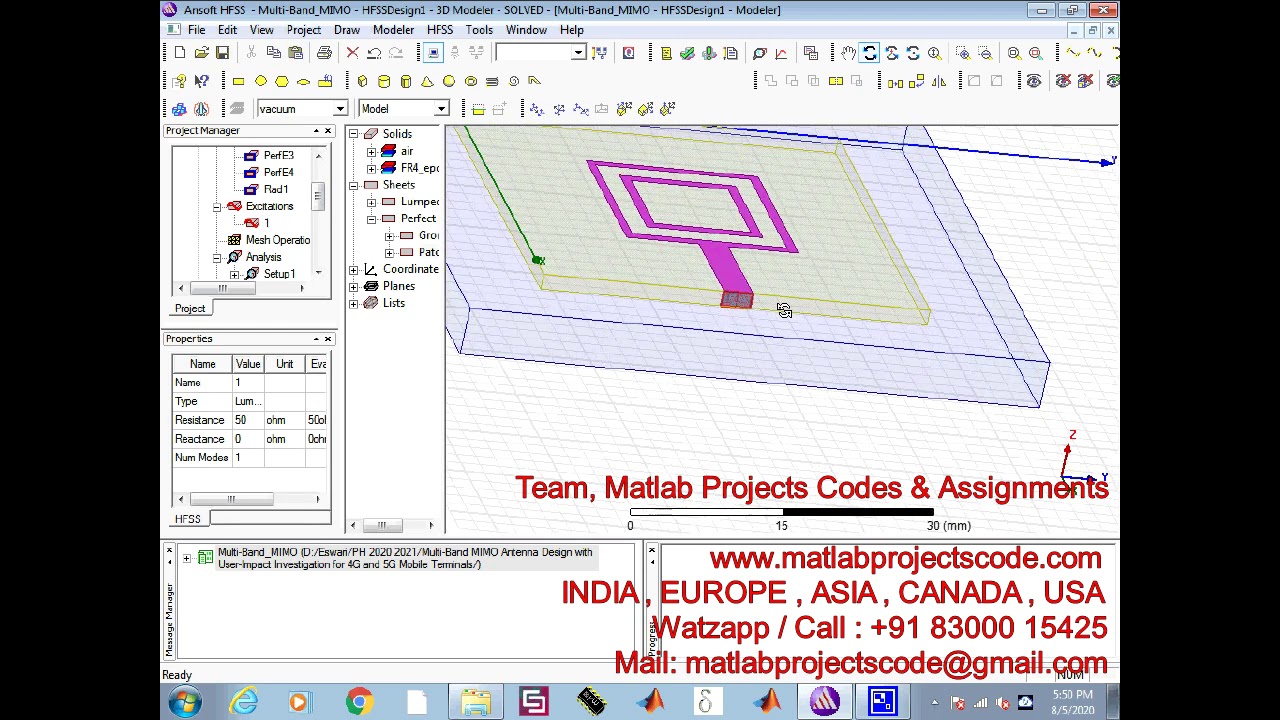This screenshot has height=720, width=1280.
Task: Open the File menu
Action: pyautogui.click(x=196, y=30)
